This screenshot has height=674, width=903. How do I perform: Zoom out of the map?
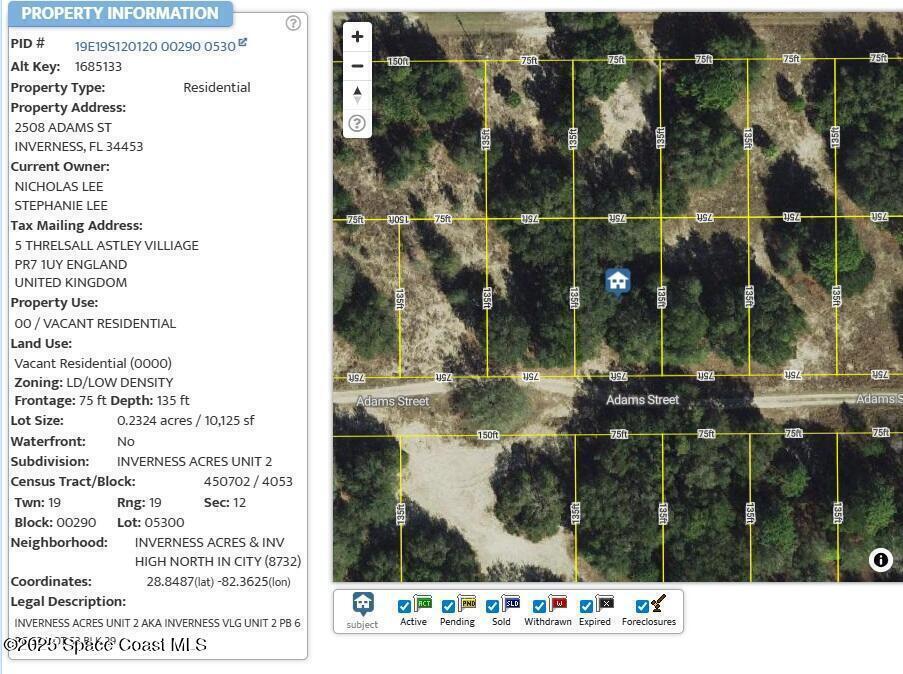pos(357,66)
